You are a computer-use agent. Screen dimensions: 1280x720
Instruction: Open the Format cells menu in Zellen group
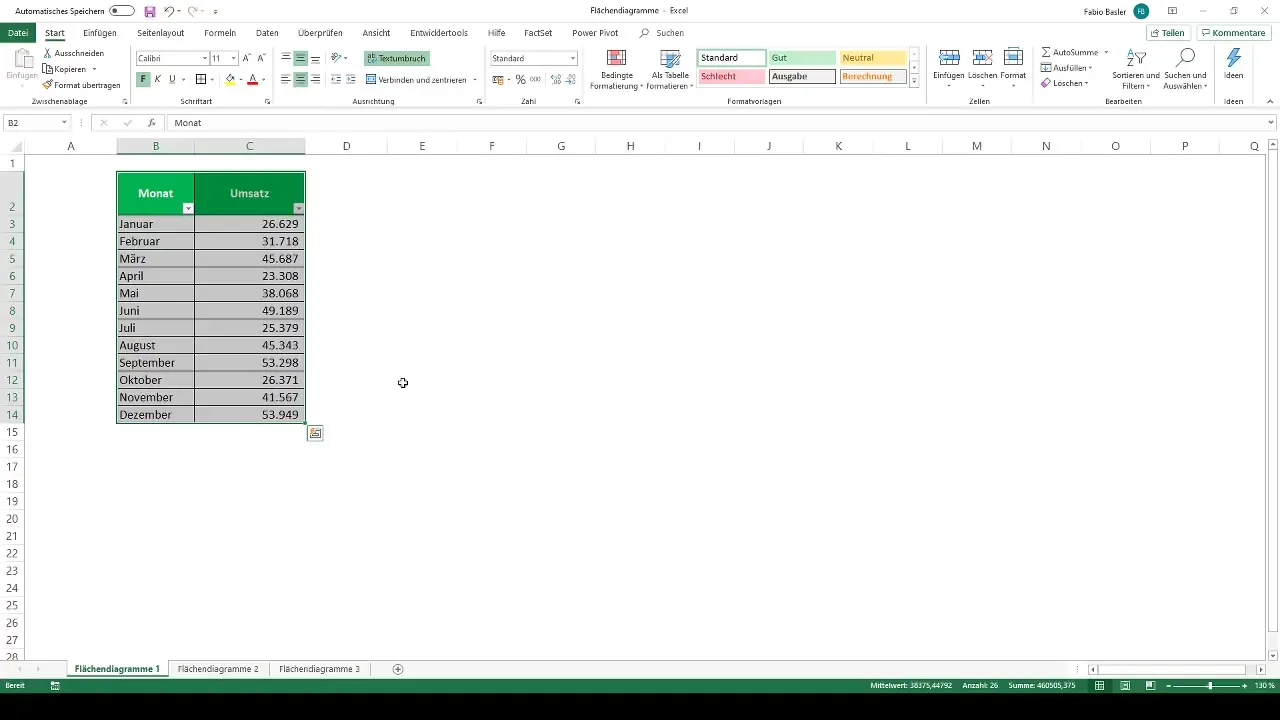pos(1013,66)
